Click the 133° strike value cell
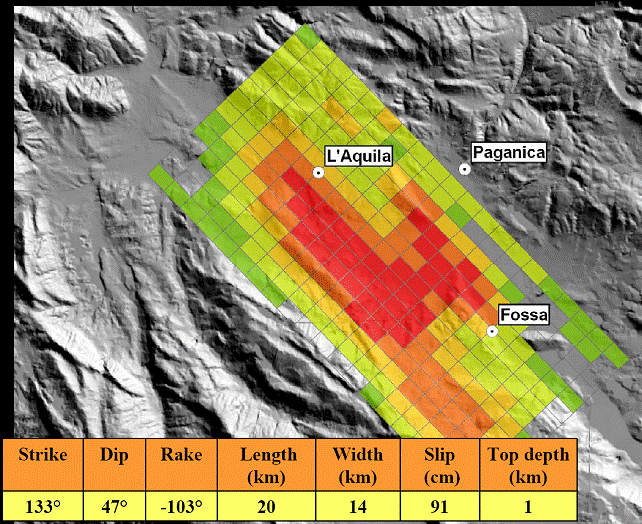Image resolution: width=642 pixels, height=524 pixels. 43,506
